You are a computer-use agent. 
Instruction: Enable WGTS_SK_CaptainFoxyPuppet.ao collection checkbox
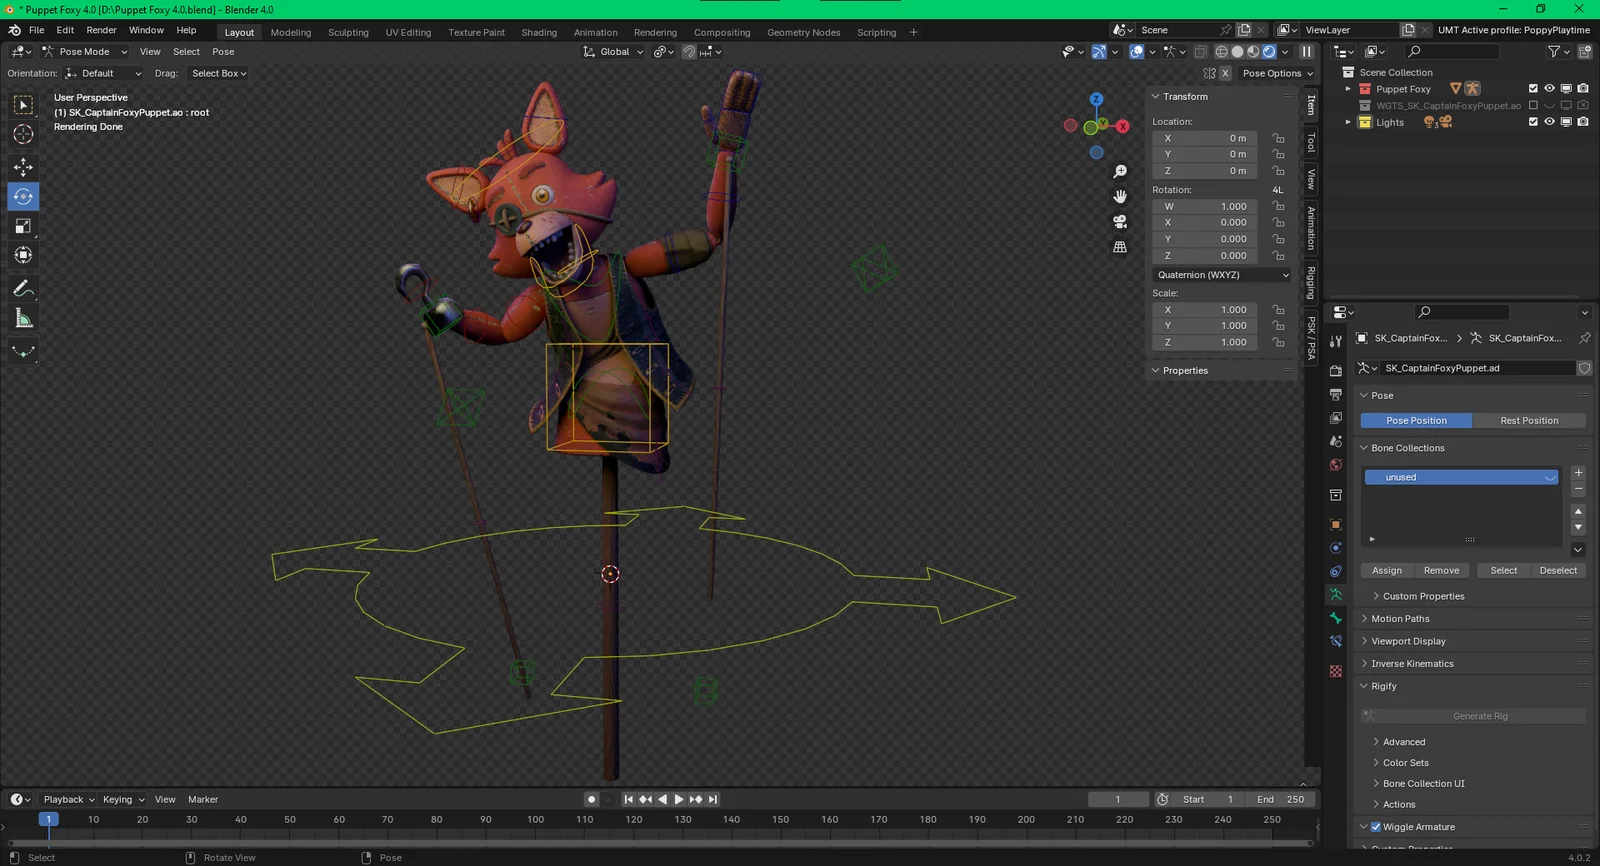point(1533,105)
